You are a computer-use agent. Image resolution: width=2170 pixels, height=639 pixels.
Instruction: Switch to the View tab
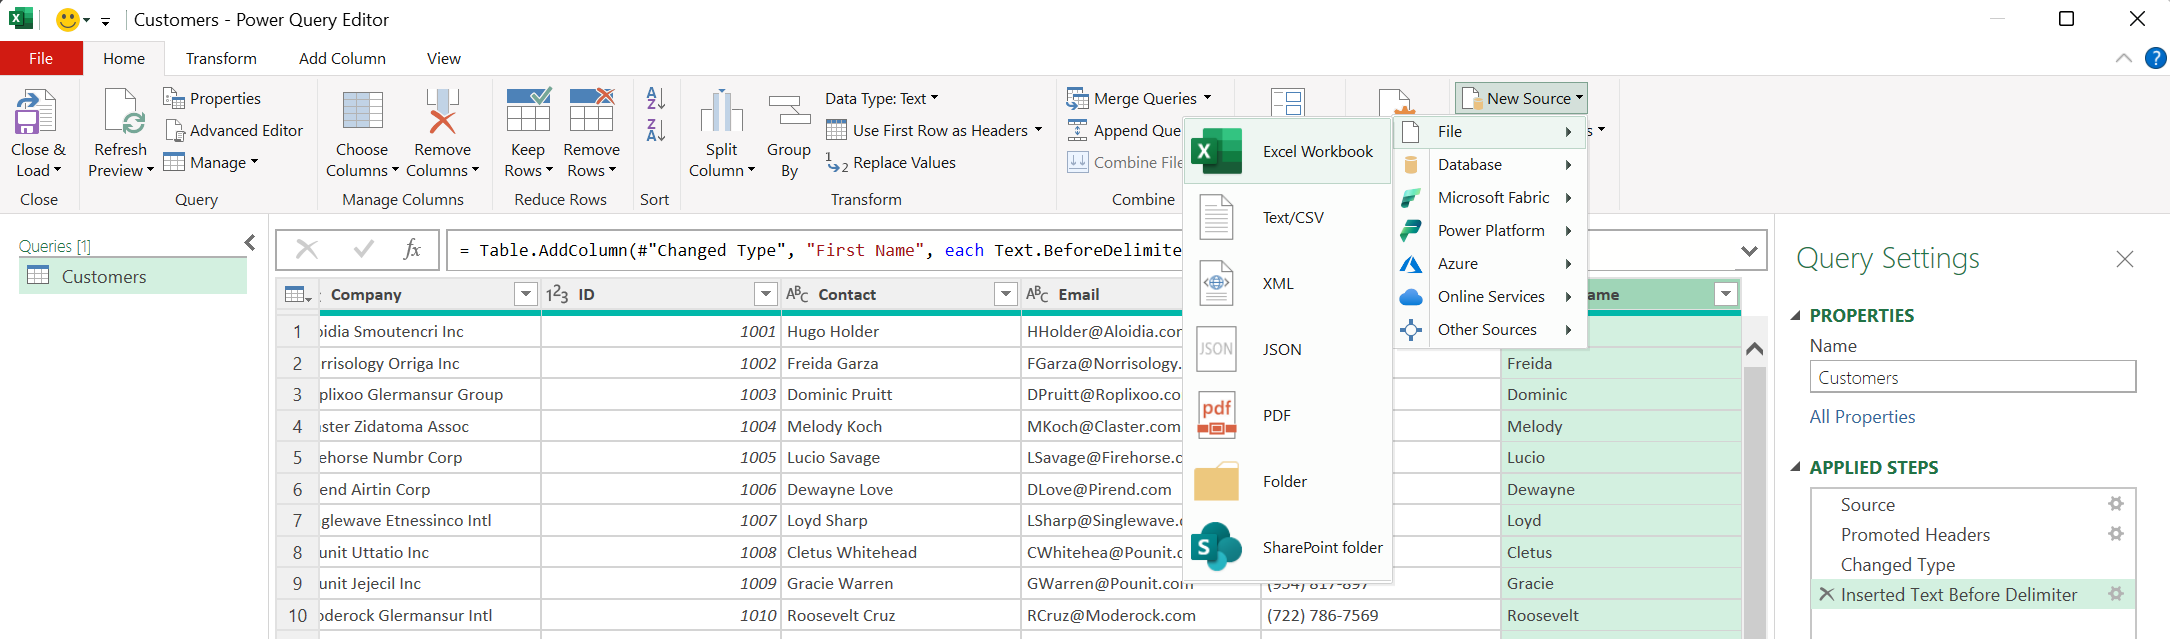point(444,58)
